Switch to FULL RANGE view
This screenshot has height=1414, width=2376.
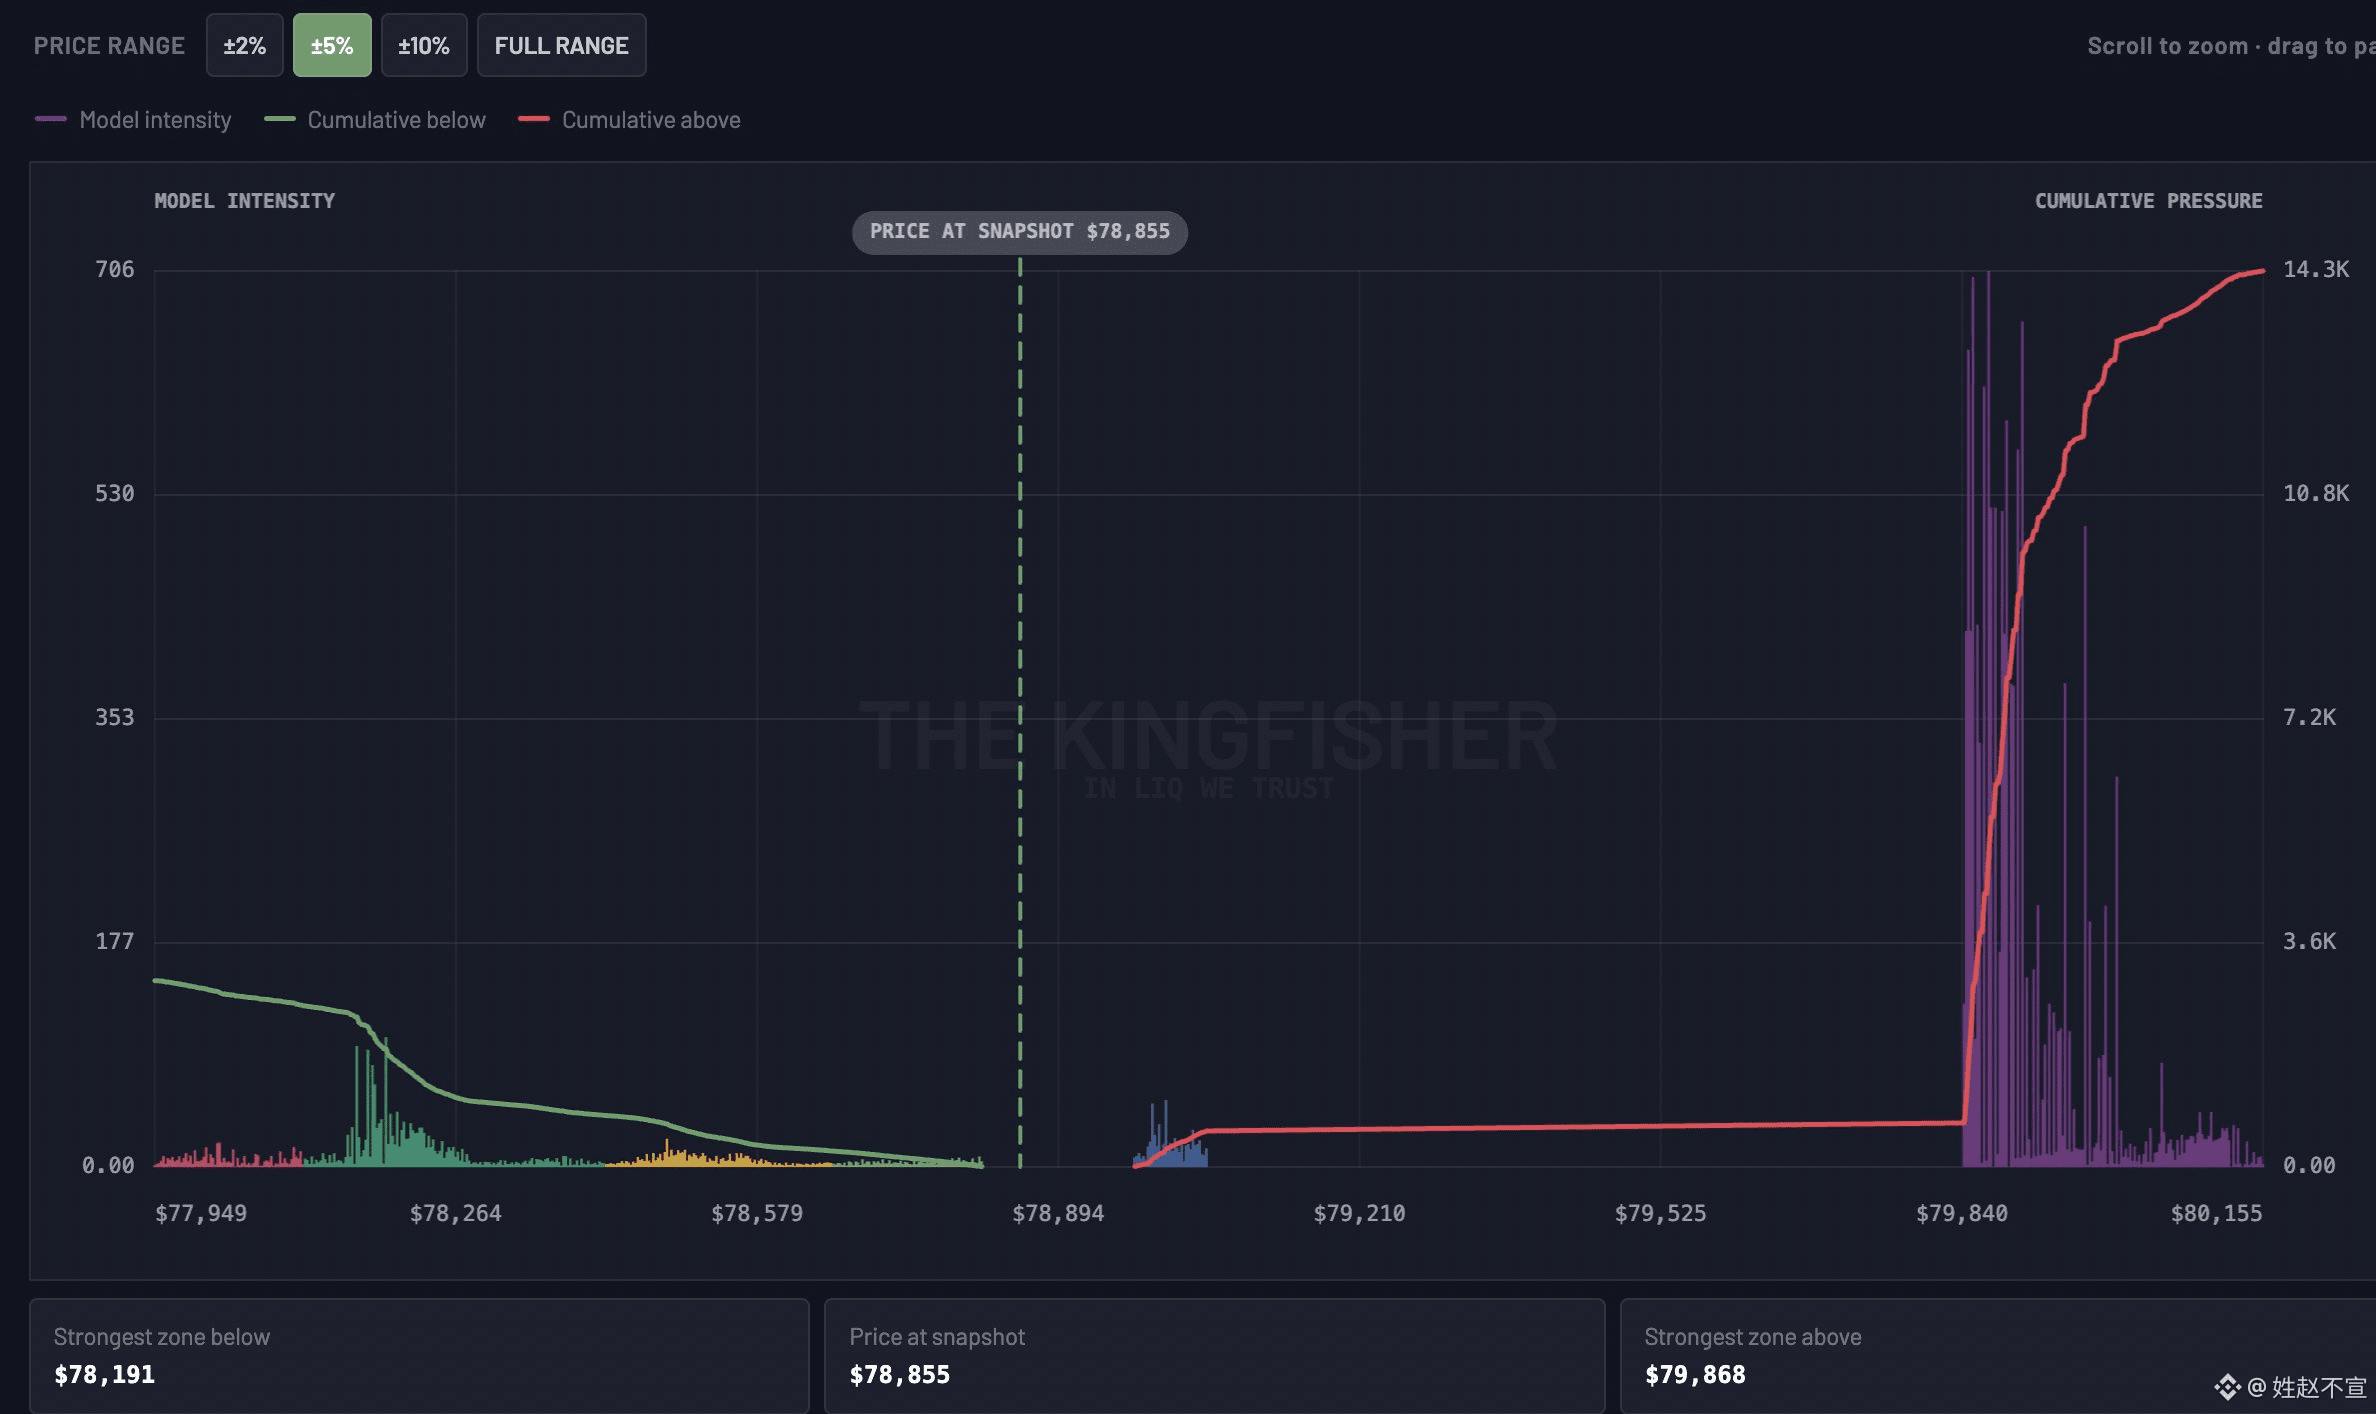[x=561, y=45]
